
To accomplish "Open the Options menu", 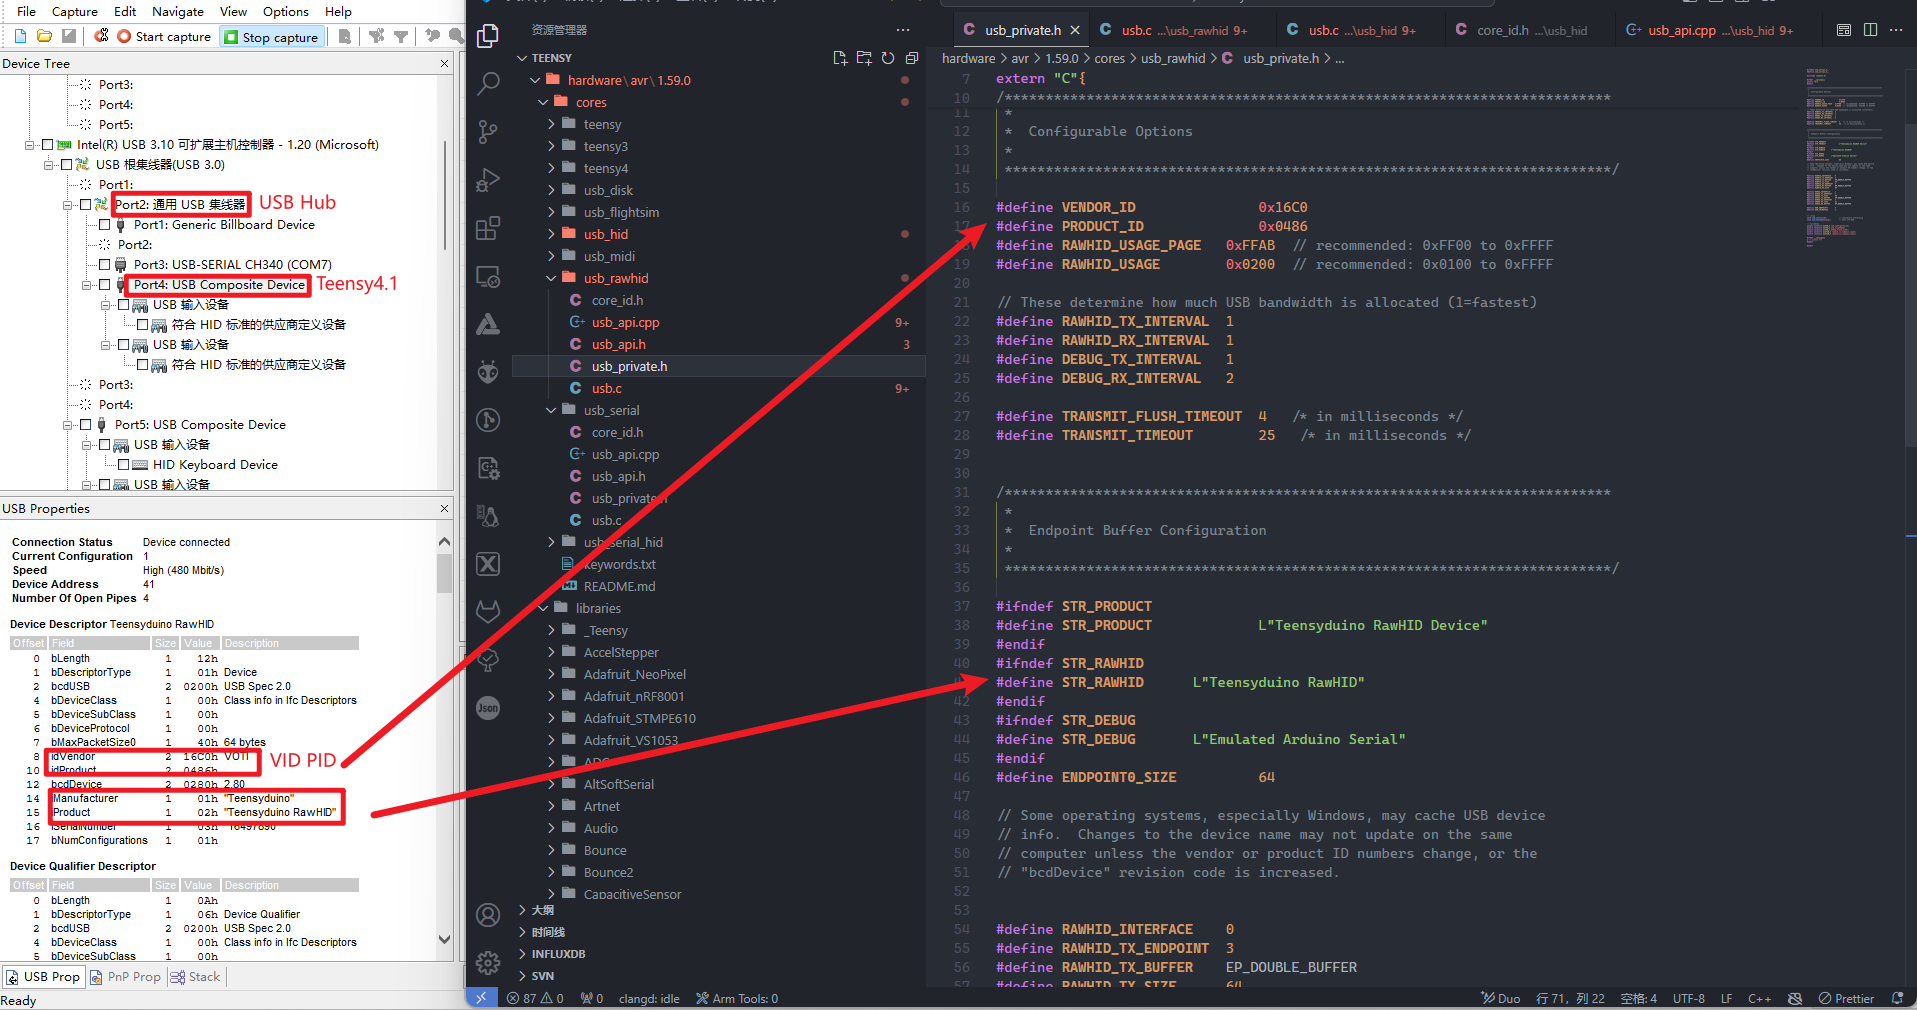I will click(x=286, y=11).
